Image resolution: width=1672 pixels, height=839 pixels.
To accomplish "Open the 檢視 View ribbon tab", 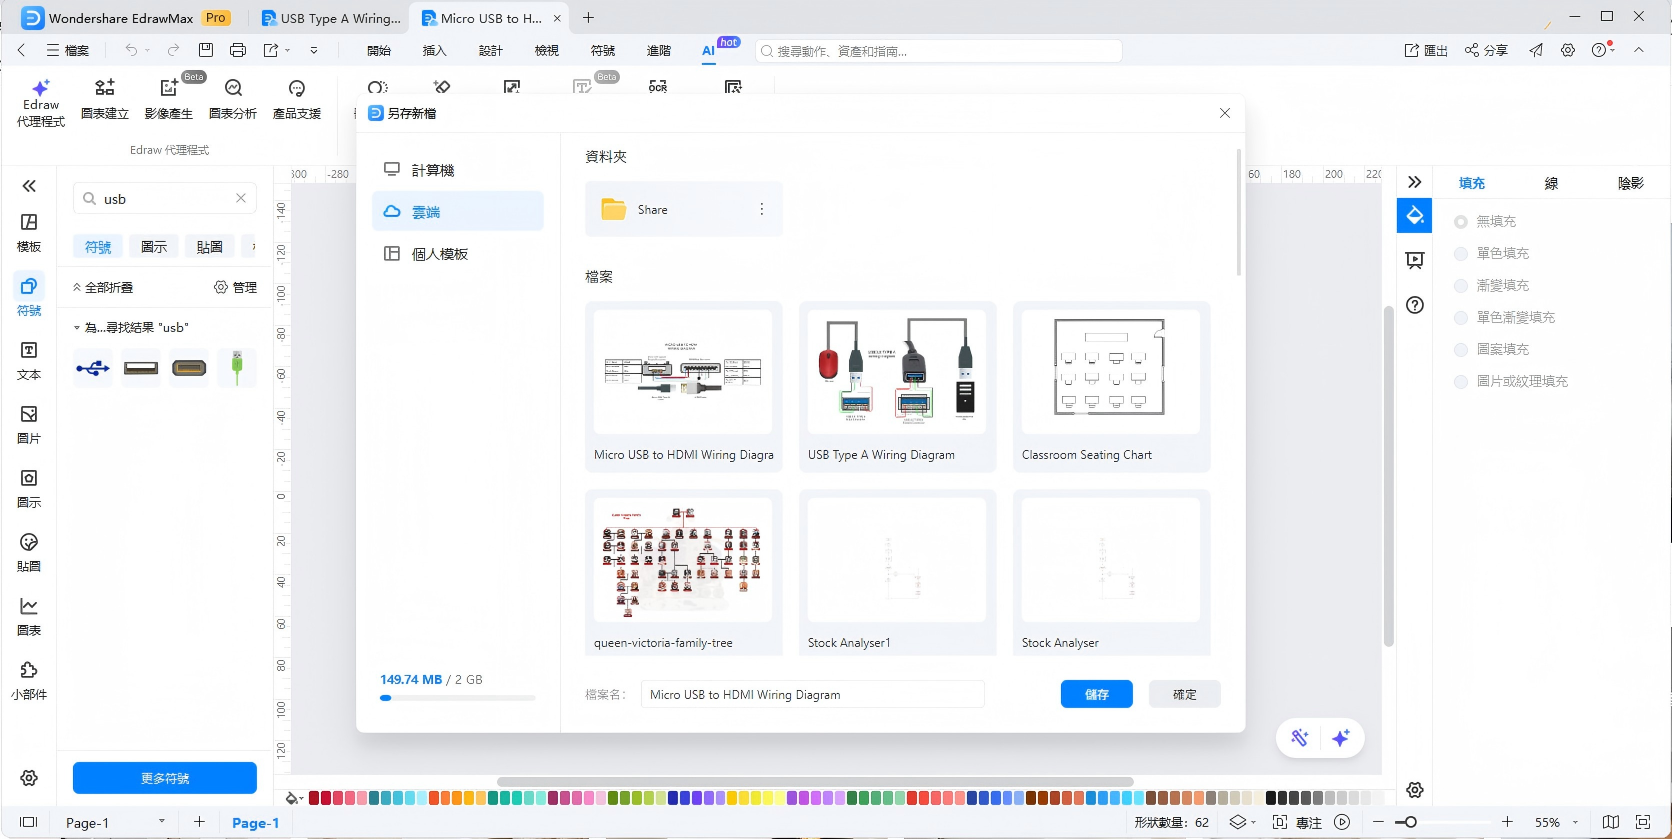I will [547, 51].
